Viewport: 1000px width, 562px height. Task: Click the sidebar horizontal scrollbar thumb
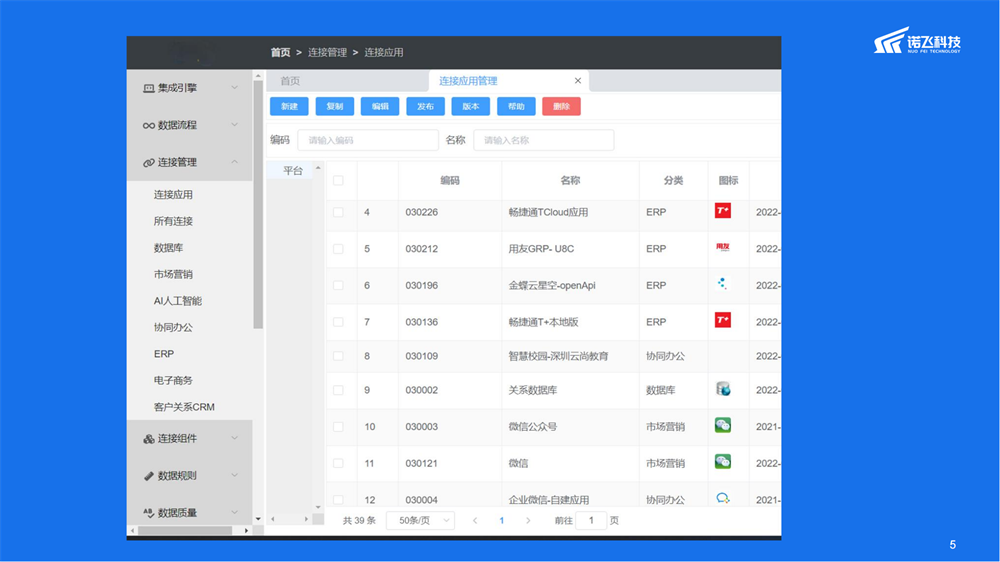pos(185,531)
